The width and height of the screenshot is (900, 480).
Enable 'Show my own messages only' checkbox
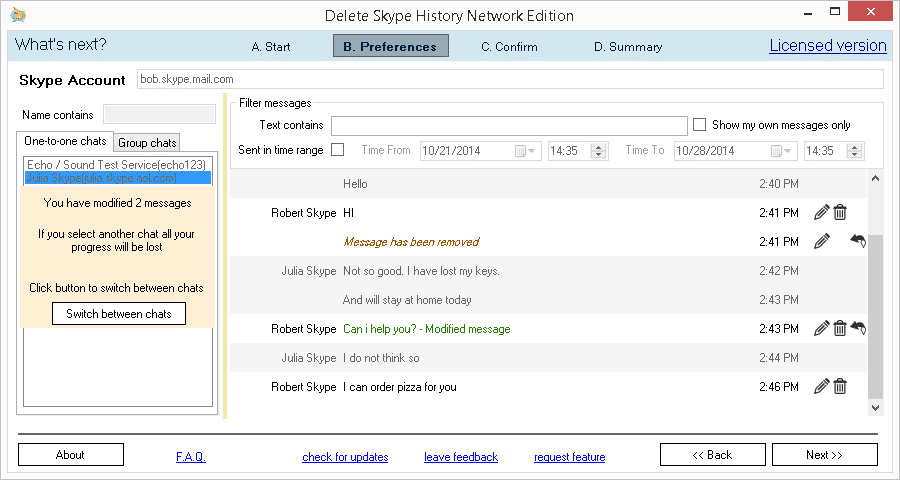coord(699,125)
